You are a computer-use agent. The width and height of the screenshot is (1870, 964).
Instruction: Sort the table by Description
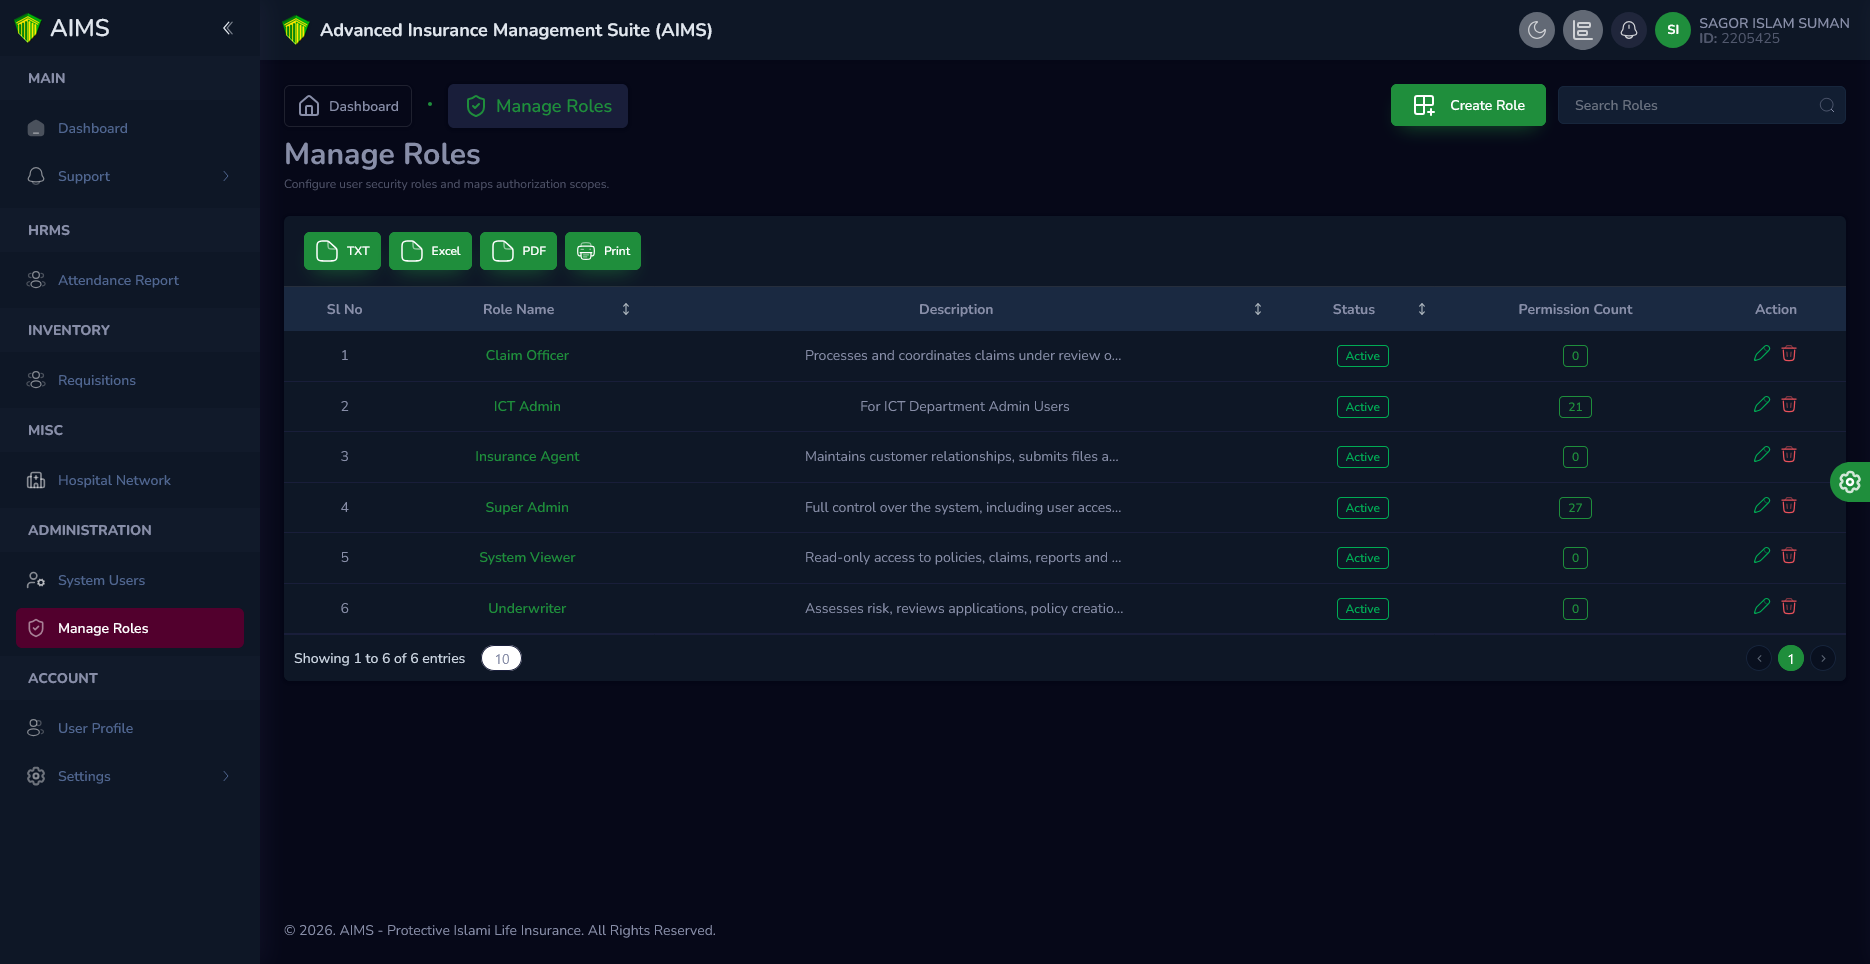click(x=1258, y=309)
